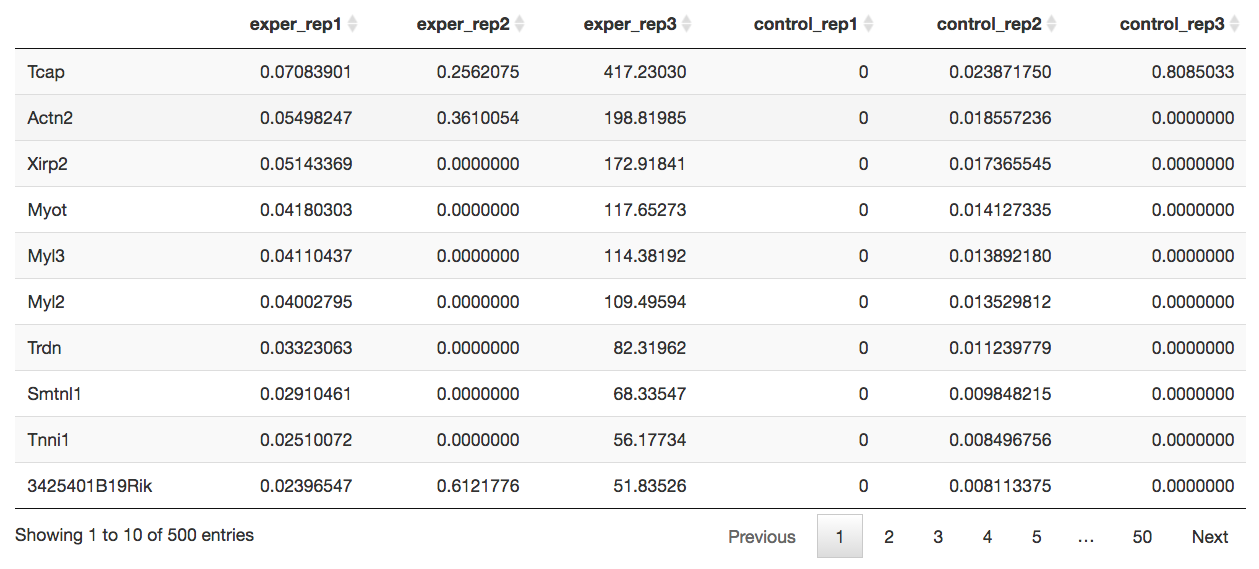
Task: Go to page 2 of table
Action: pos(888,537)
